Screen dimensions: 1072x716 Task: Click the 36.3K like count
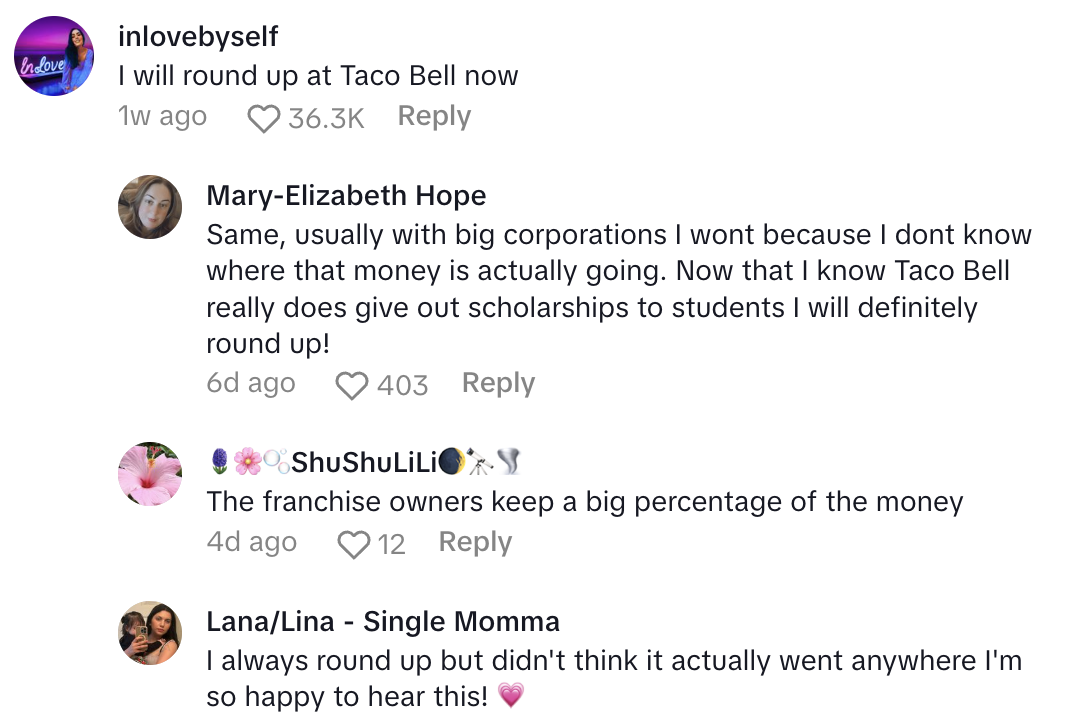pos(326,119)
